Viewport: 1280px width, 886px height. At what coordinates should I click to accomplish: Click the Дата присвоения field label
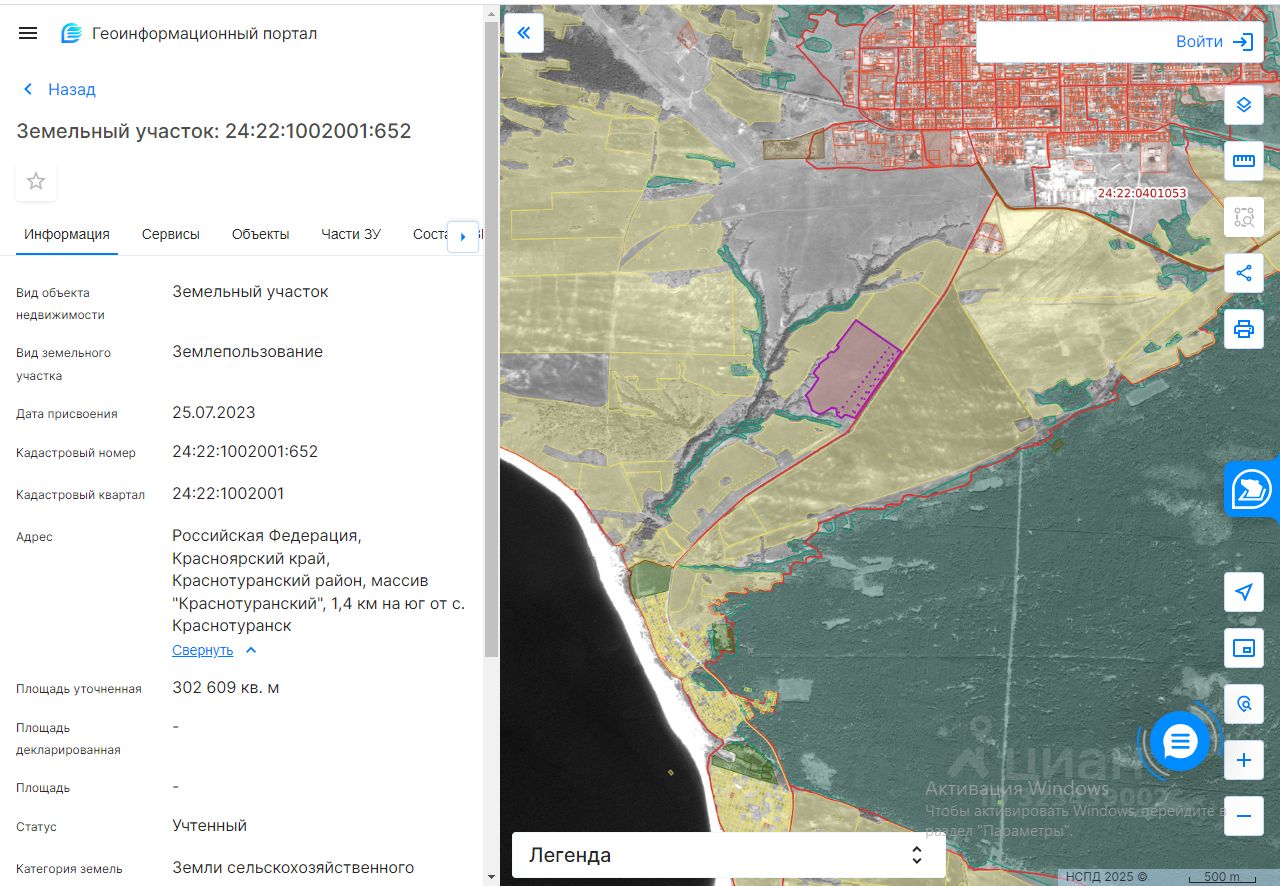(67, 413)
